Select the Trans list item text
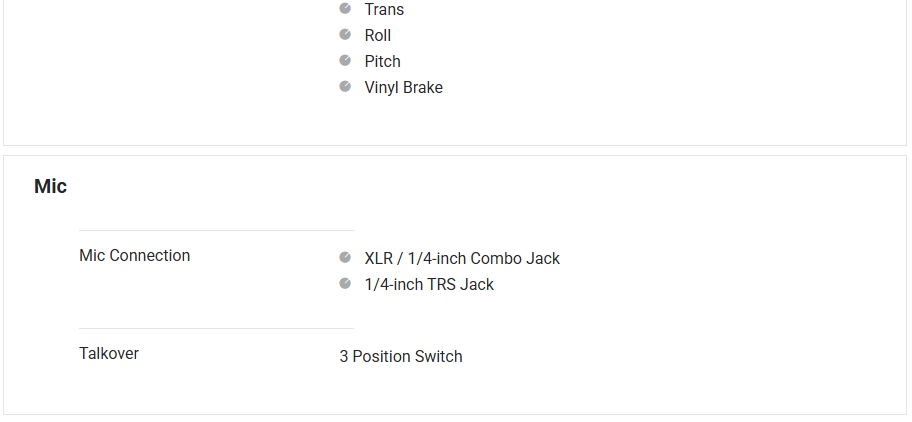Screen dimensions: 912x422 pos(384,9)
